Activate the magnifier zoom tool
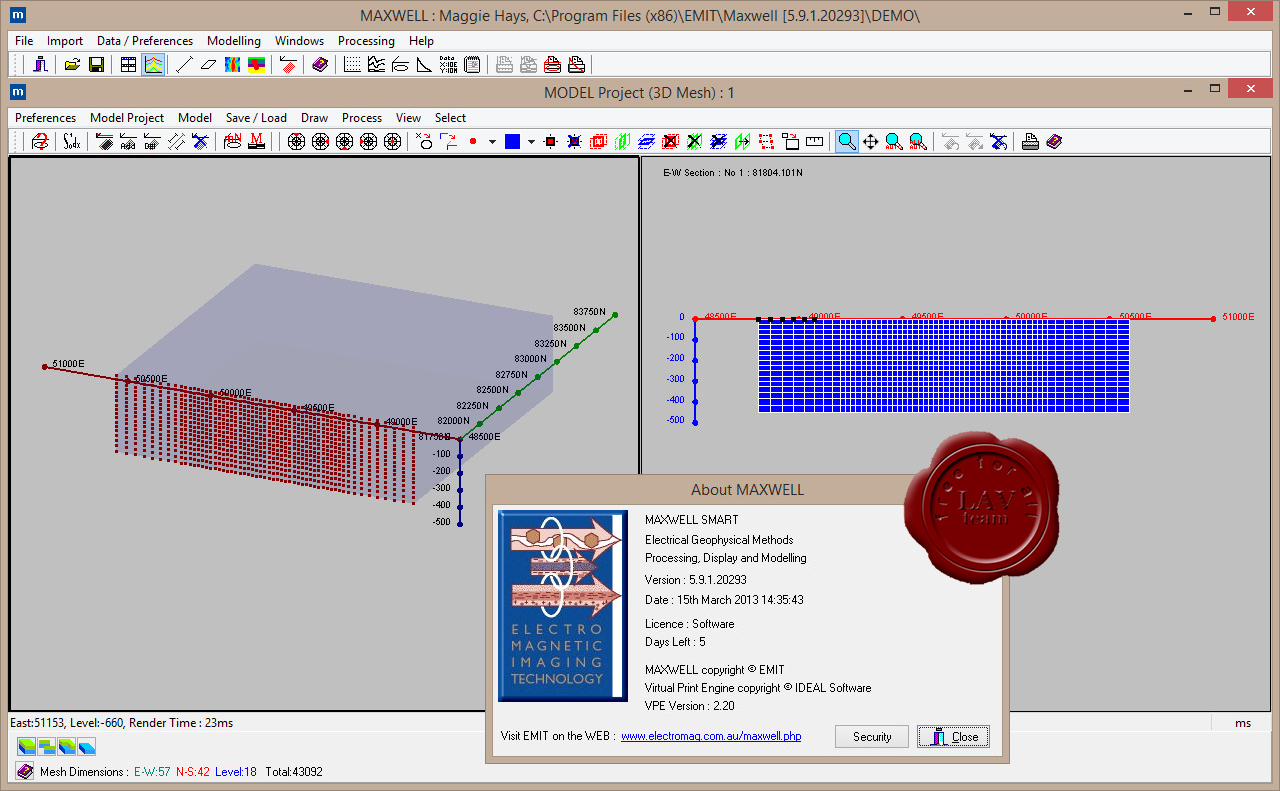 coord(847,142)
